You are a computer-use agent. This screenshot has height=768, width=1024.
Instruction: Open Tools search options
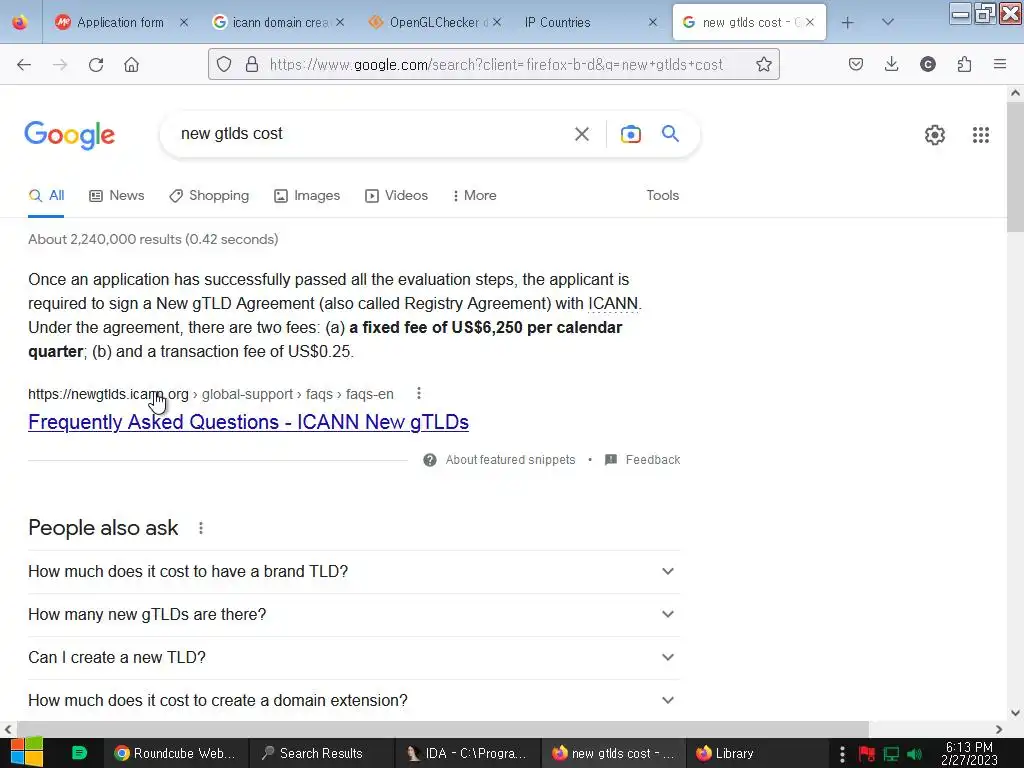point(662,195)
